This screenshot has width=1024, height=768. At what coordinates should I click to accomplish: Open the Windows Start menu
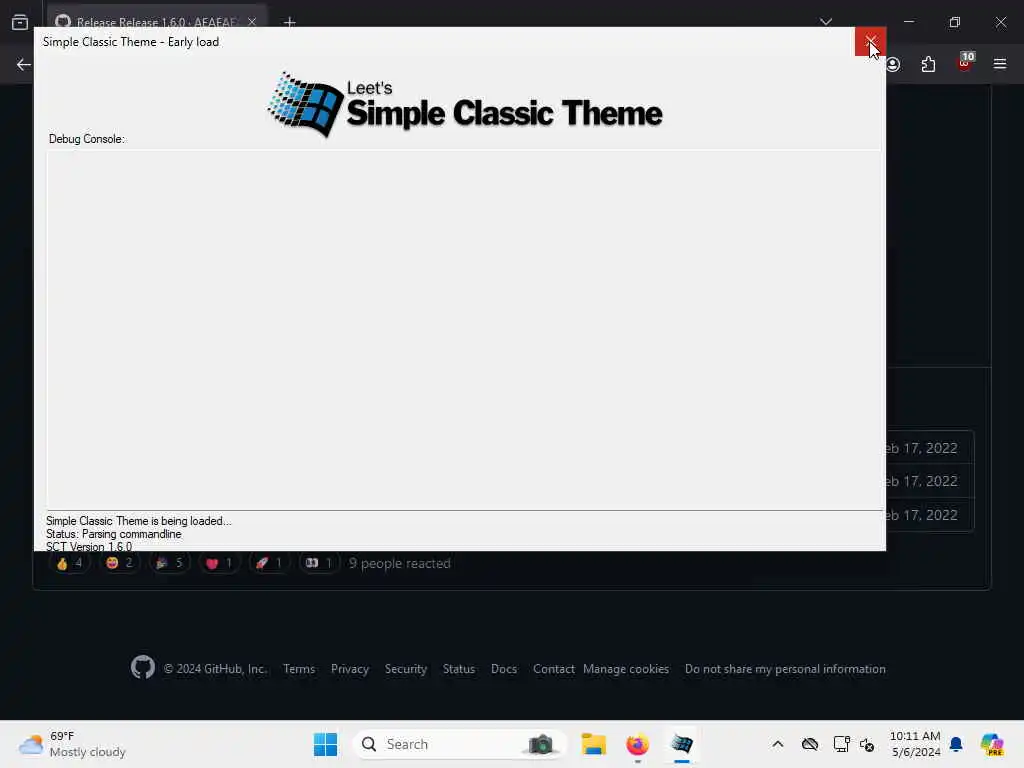coord(325,744)
